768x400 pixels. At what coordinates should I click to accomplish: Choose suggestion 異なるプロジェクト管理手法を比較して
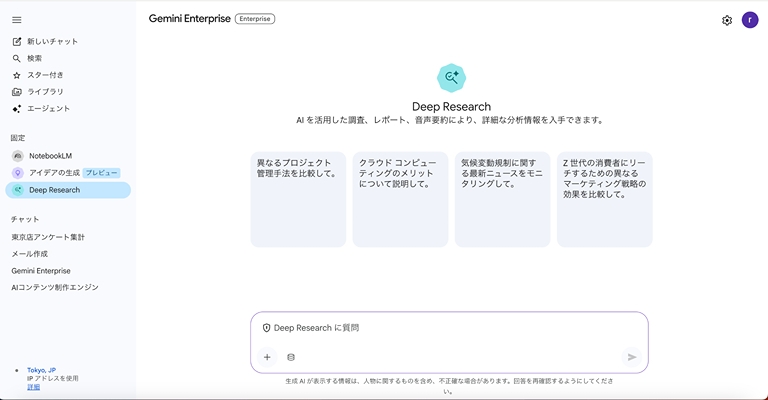(x=298, y=200)
